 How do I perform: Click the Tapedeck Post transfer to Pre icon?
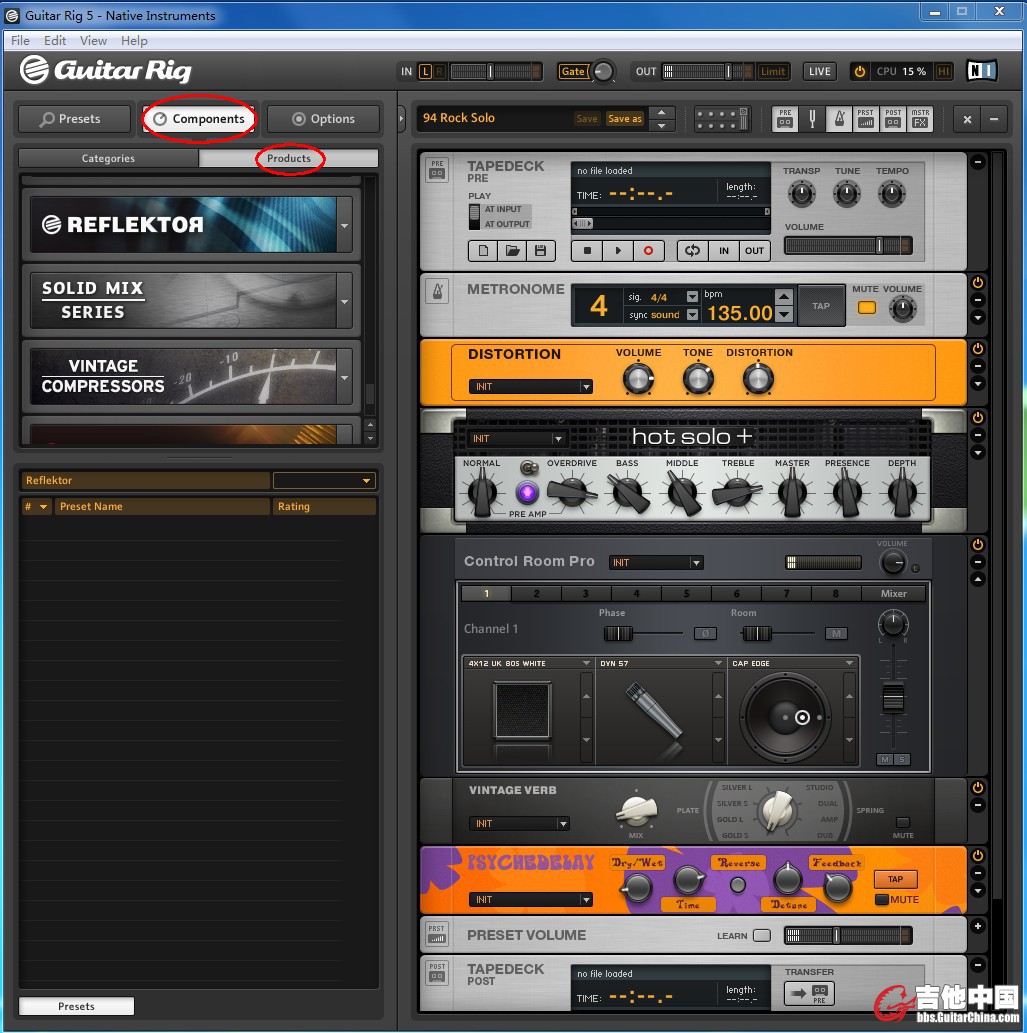click(x=808, y=993)
